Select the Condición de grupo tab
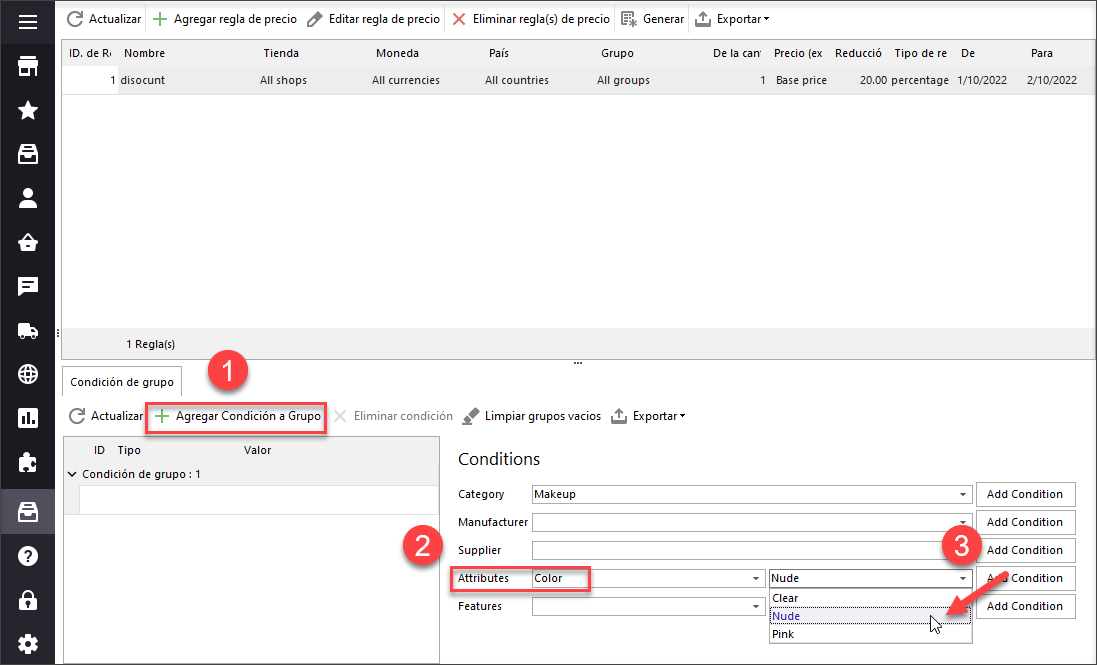 click(x=122, y=382)
